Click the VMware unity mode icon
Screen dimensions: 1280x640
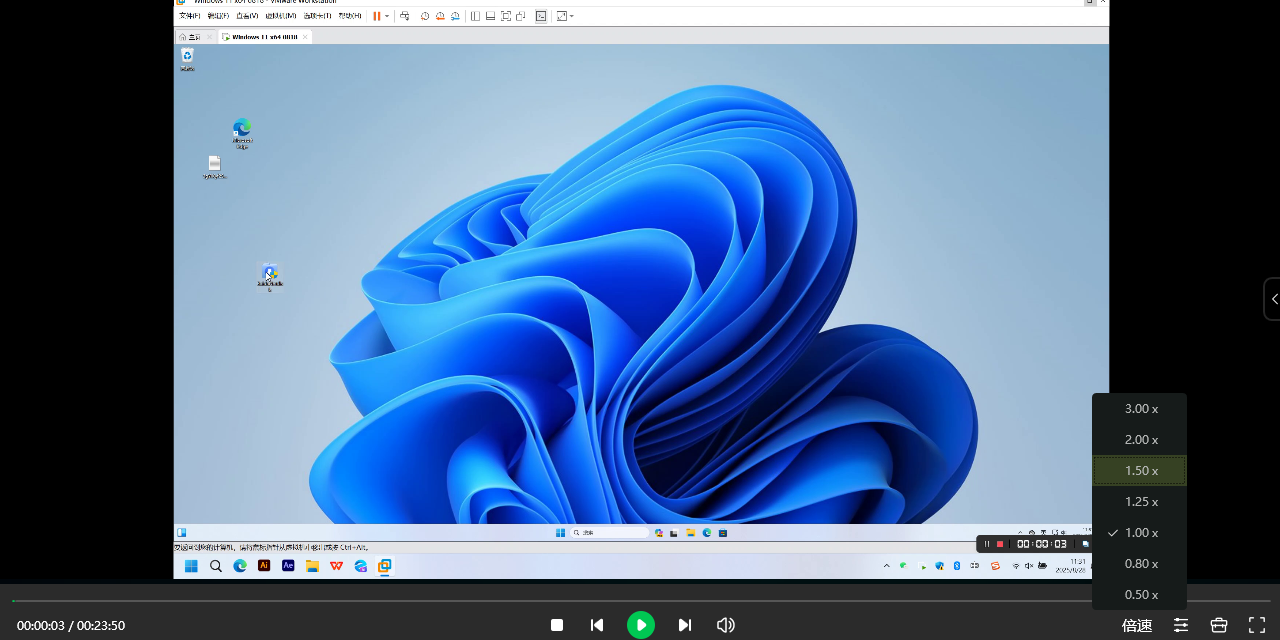(x=521, y=16)
